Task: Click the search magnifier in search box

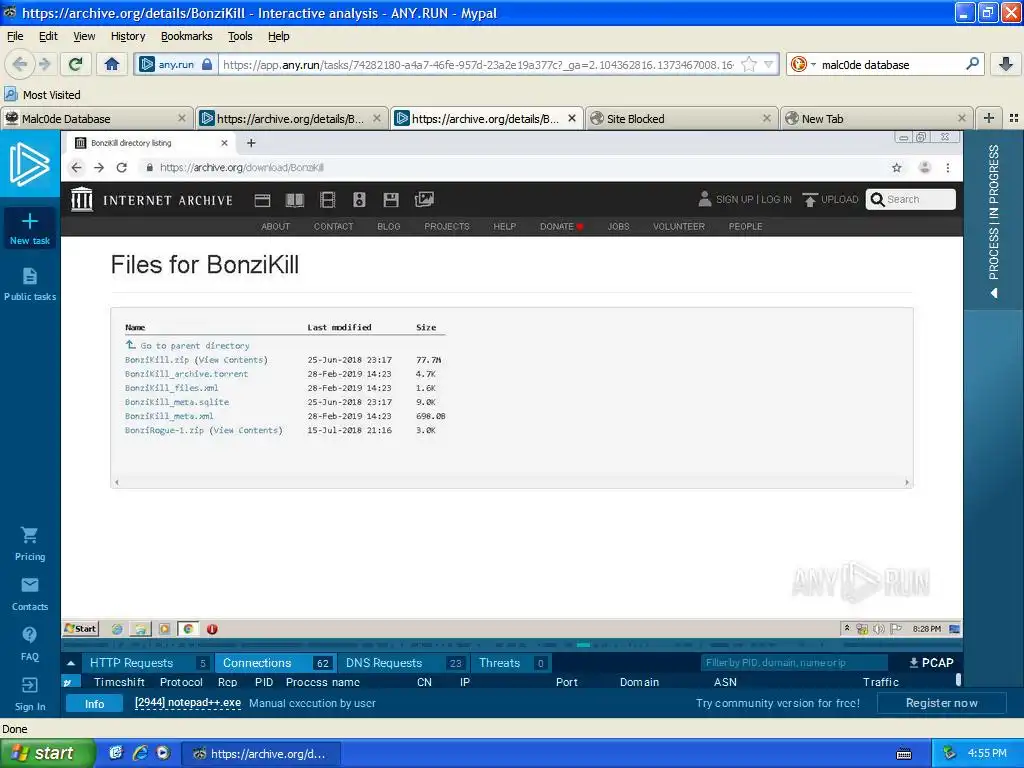Action: point(972,64)
